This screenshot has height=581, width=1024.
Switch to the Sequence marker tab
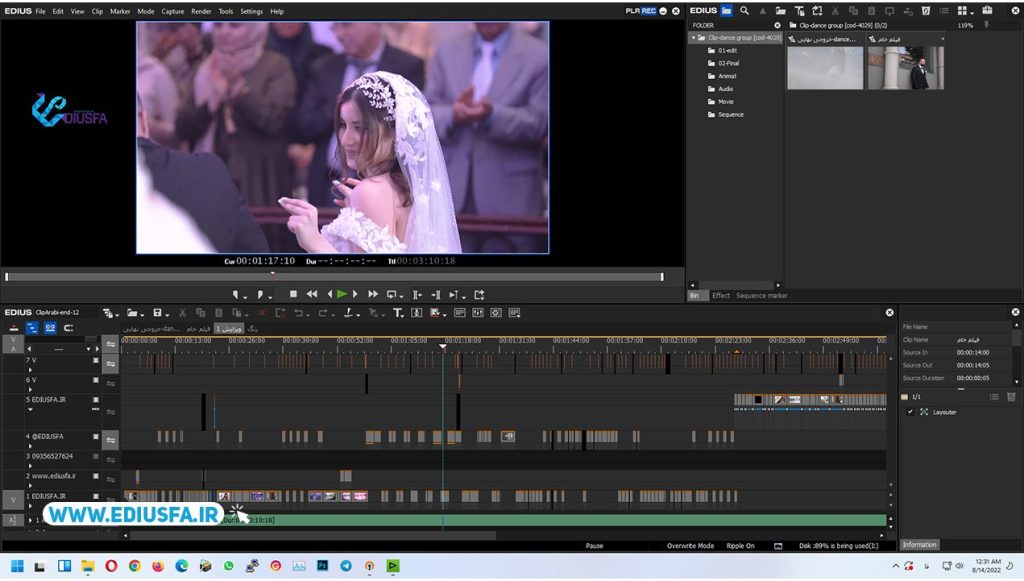[x=761, y=296]
